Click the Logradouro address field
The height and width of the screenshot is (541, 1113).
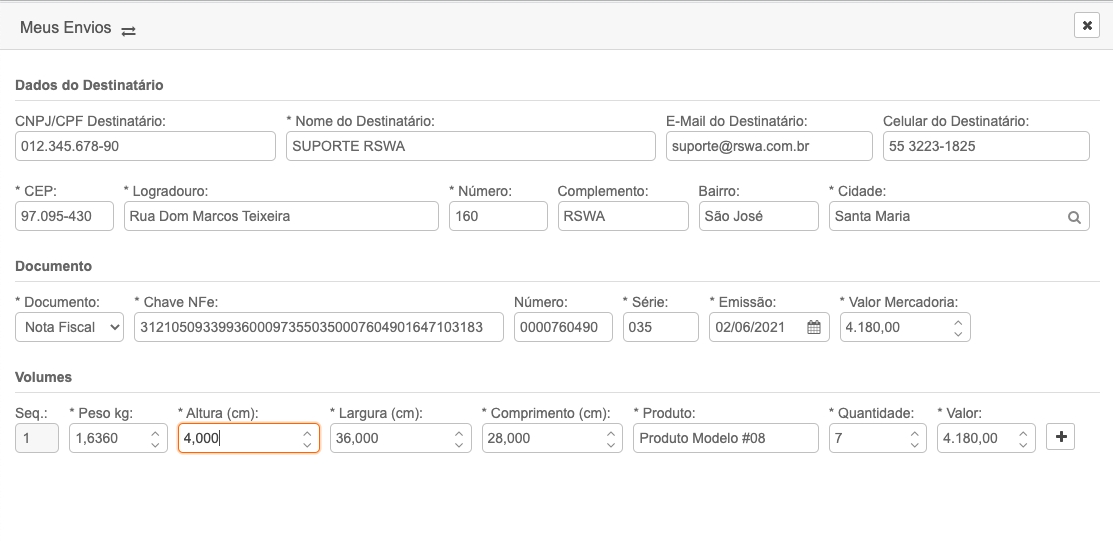(281, 216)
